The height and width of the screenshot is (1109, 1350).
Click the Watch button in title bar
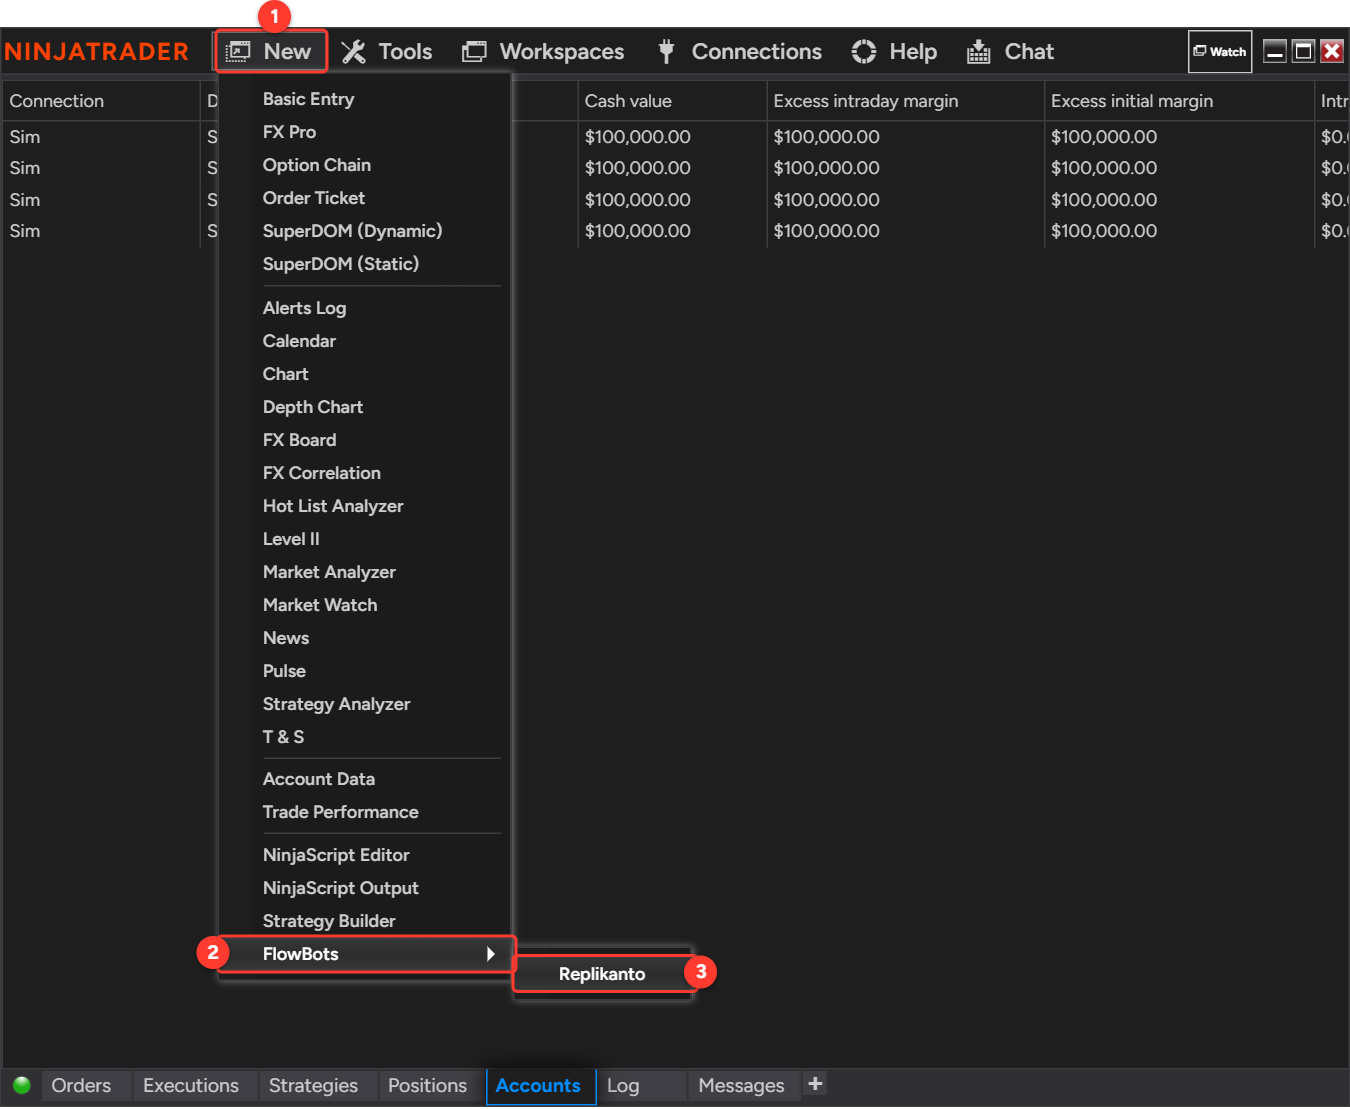pyautogui.click(x=1220, y=51)
